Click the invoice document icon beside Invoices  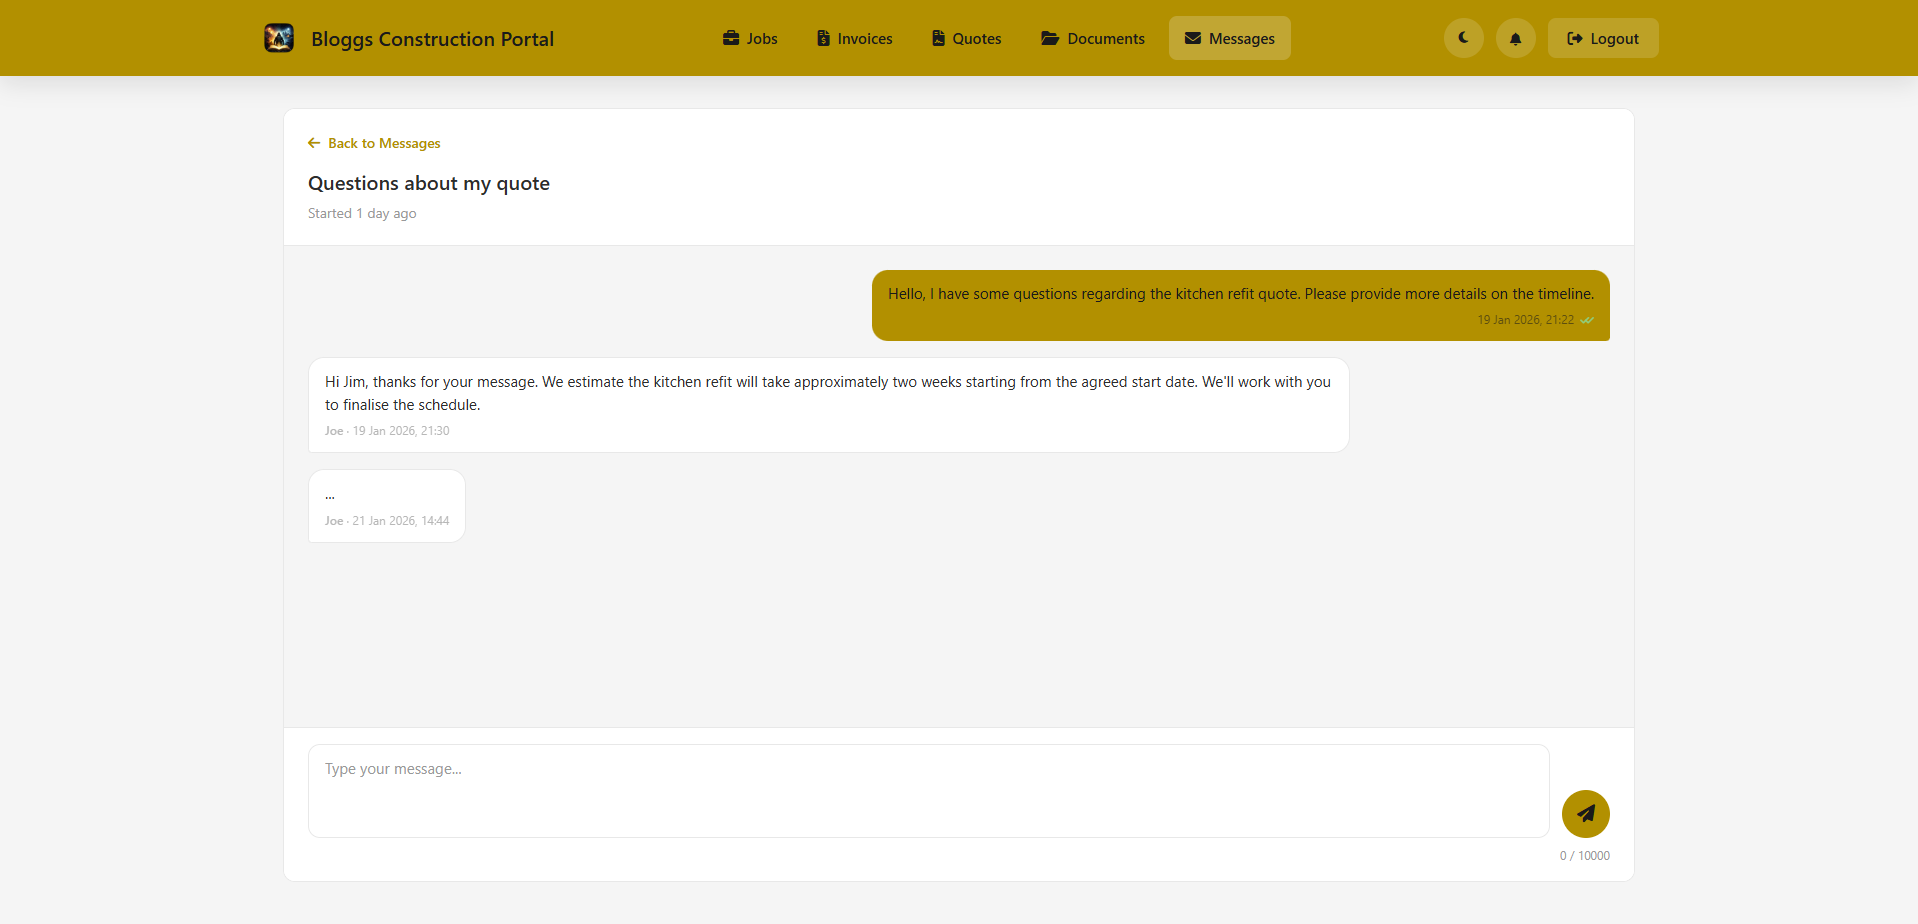pos(822,38)
